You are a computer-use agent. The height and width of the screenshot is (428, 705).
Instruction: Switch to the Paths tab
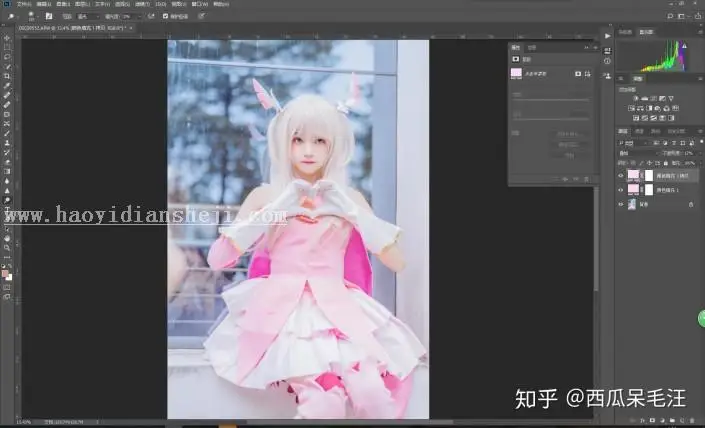coord(656,131)
